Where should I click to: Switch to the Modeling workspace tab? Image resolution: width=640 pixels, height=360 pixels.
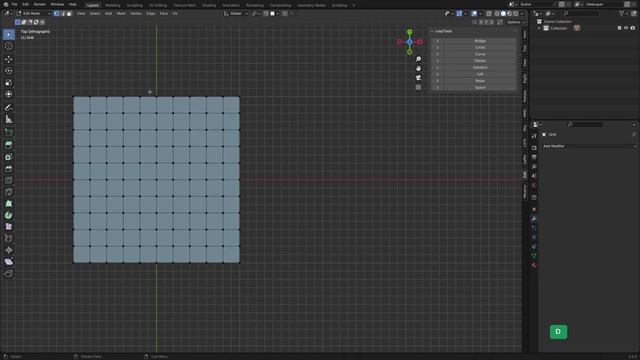(x=113, y=5)
